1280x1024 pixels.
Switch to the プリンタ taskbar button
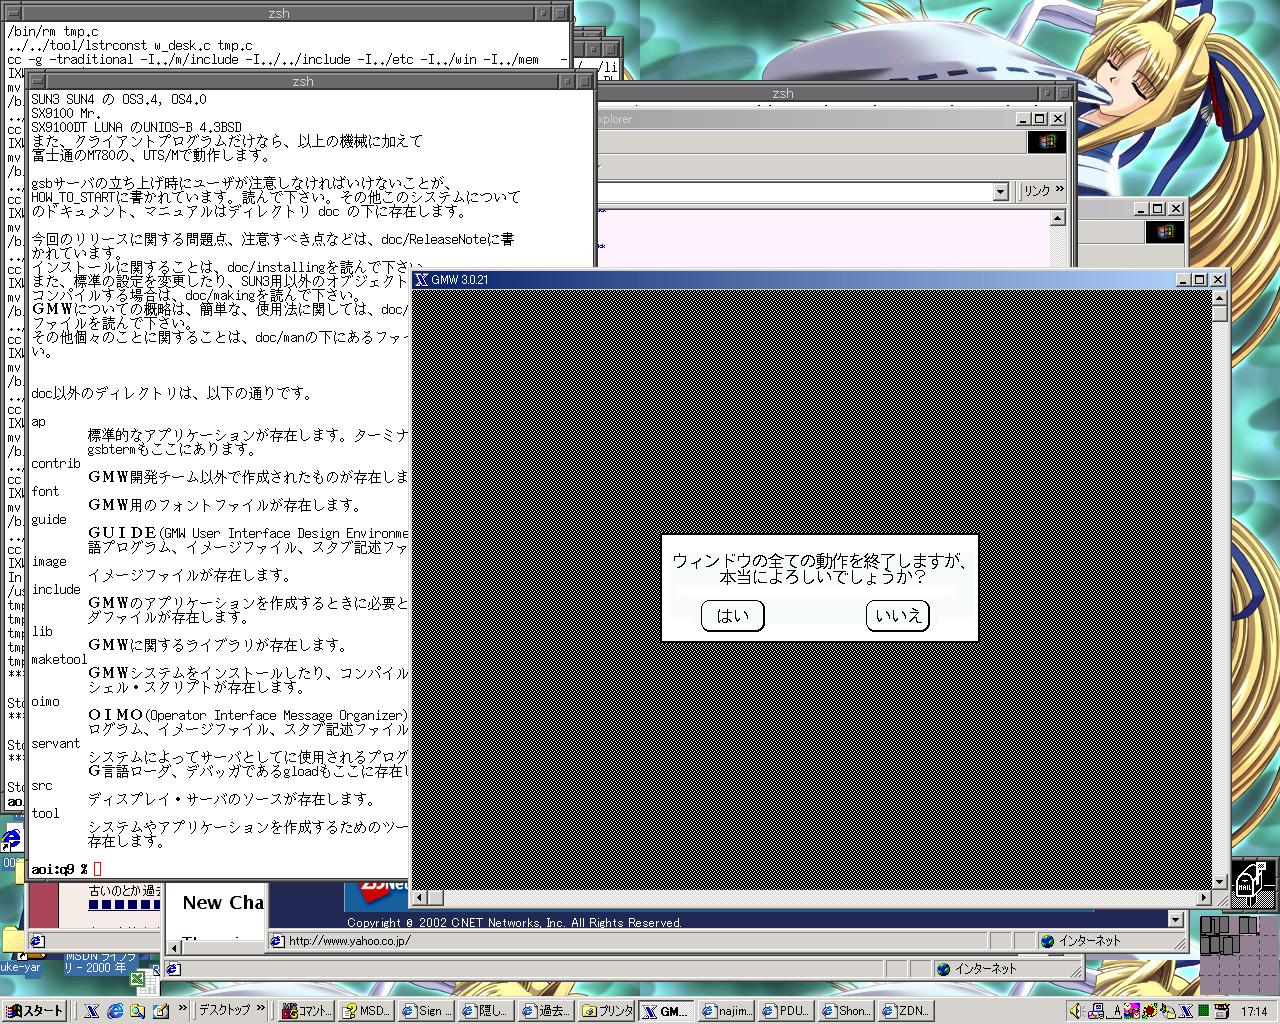pyautogui.click(x=607, y=1011)
